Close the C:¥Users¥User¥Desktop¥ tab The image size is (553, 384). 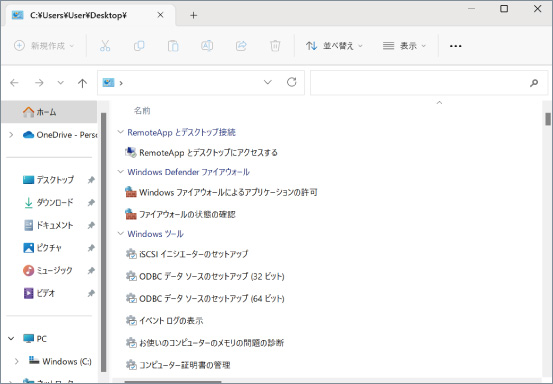click(160, 15)
